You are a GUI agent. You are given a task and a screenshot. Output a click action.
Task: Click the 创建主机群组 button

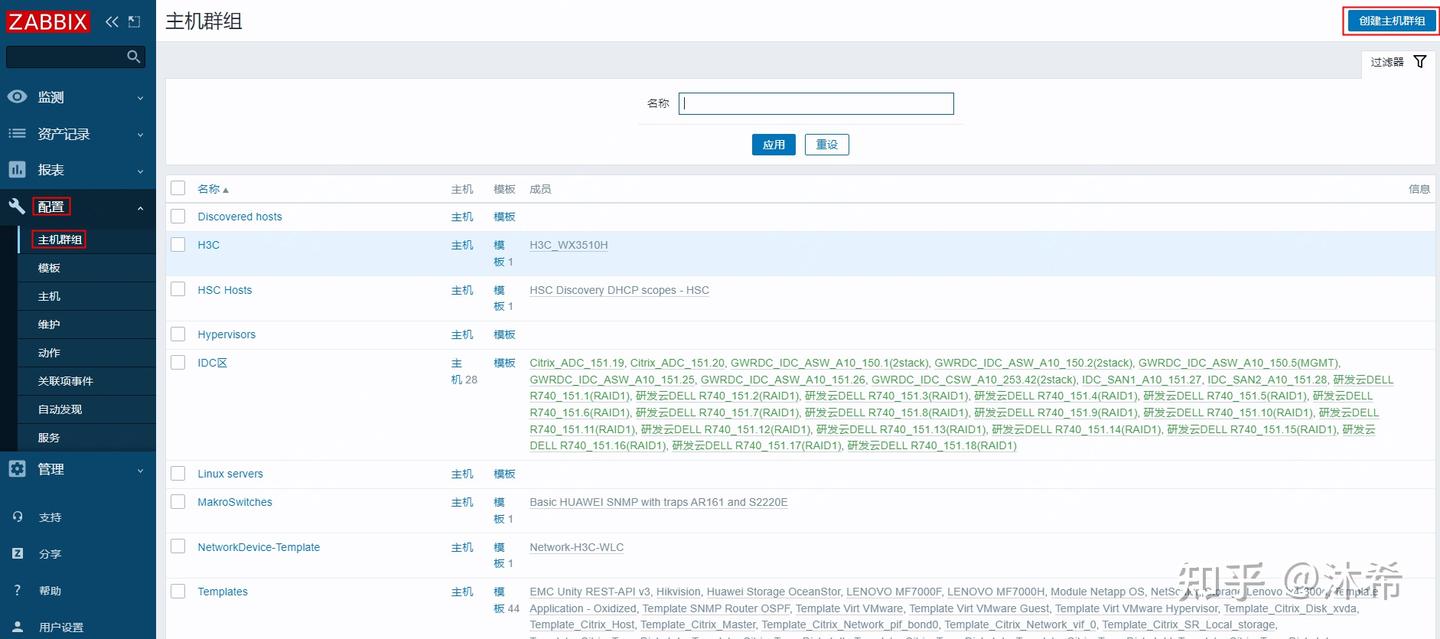pyautogui.click(x=1390, y=20)
